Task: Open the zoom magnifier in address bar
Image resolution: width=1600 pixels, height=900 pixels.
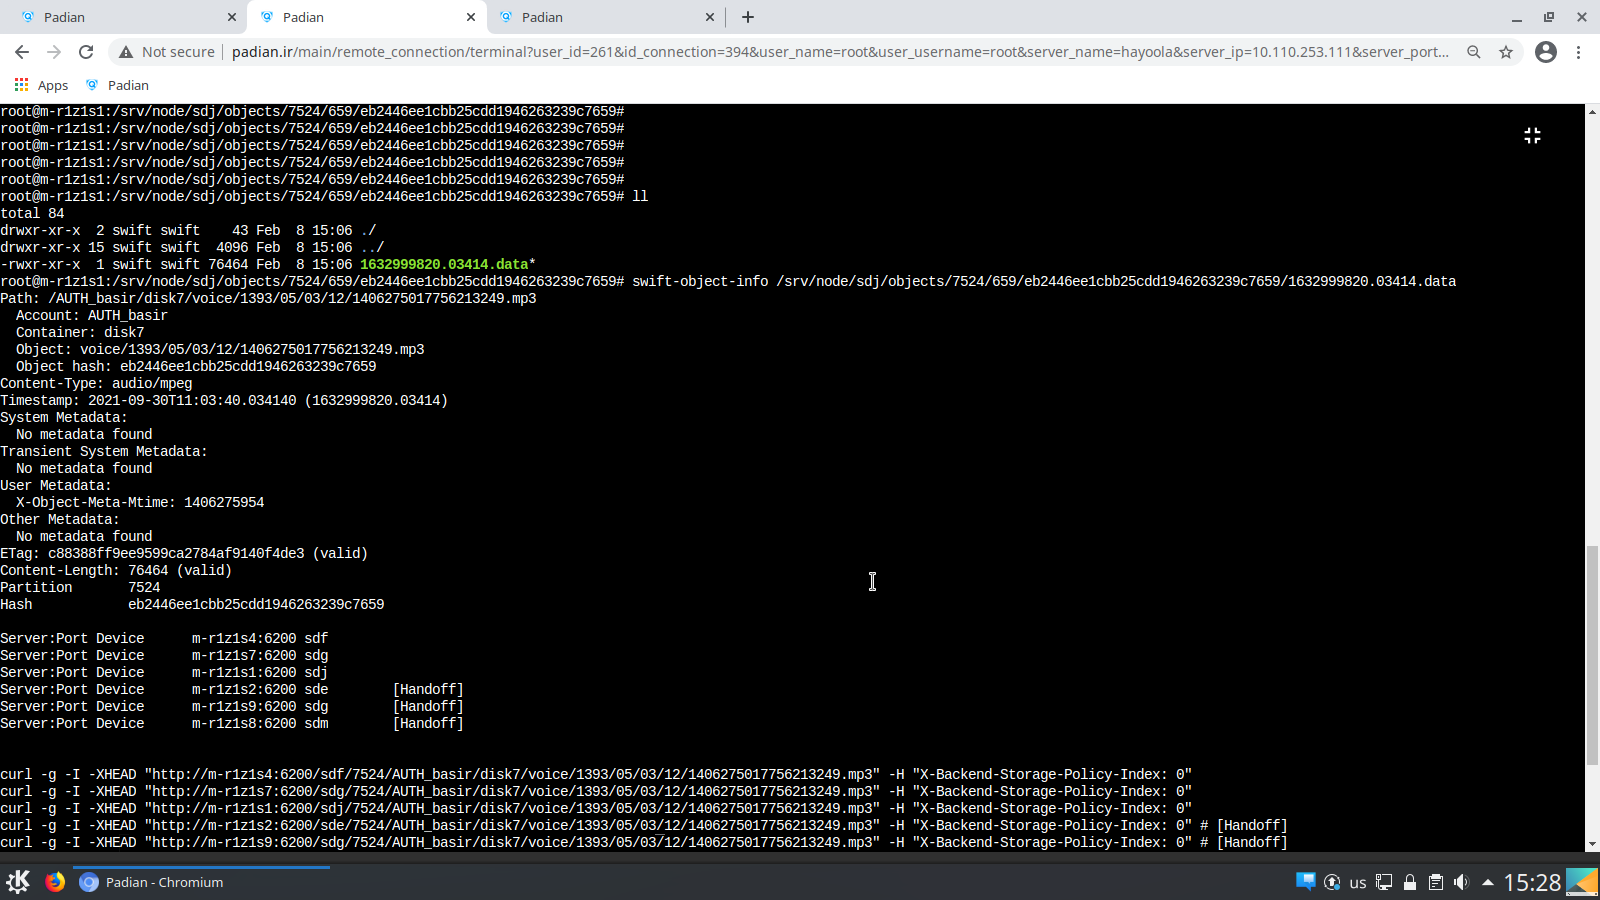Action: point(1474,52)
